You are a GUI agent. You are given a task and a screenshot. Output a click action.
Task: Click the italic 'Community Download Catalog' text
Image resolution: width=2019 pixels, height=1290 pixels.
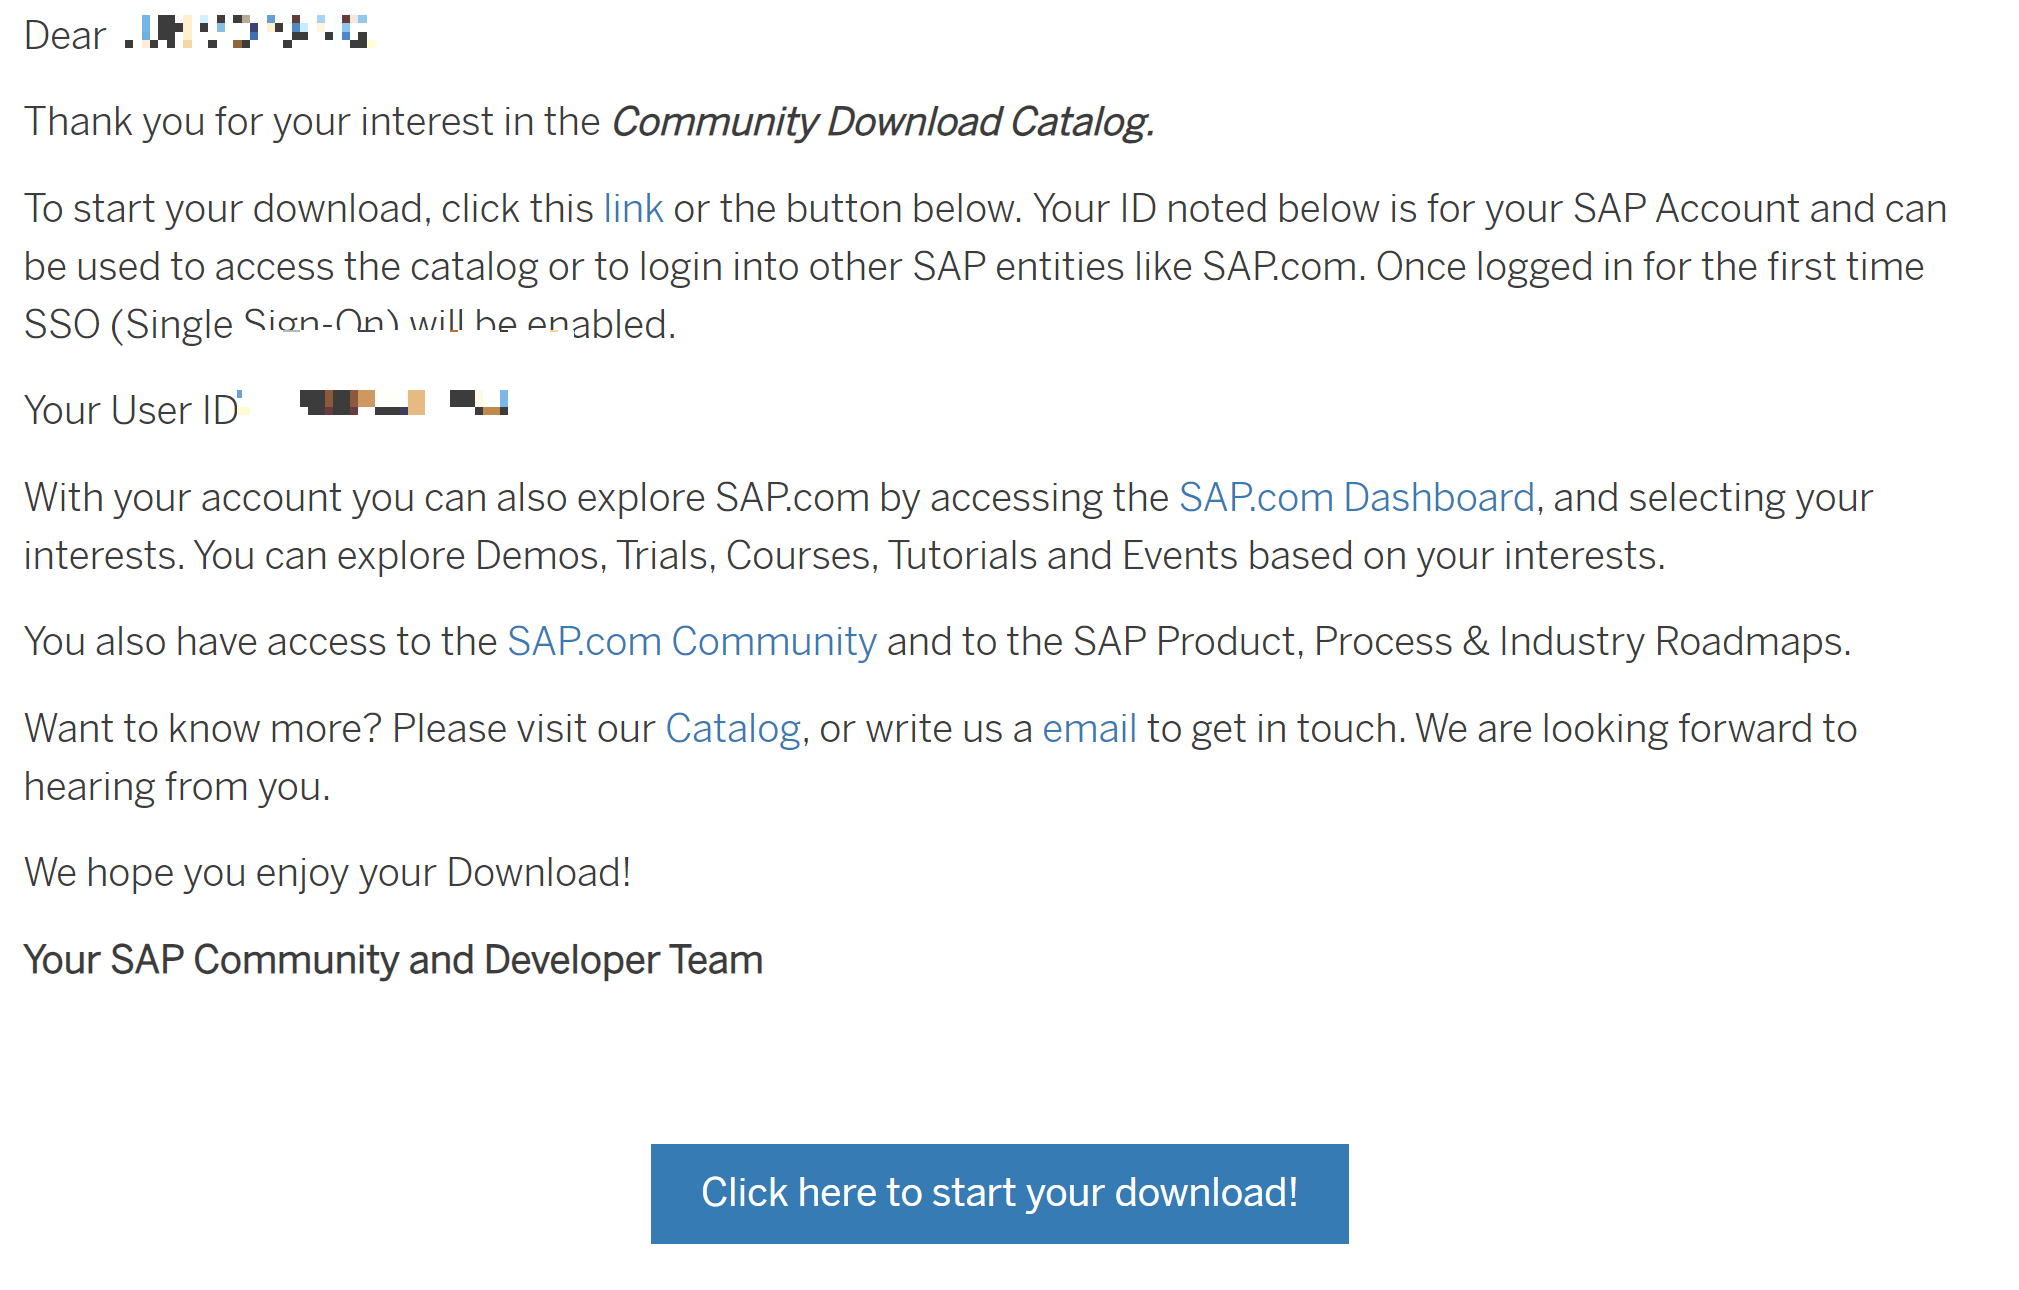coord(881,122)
